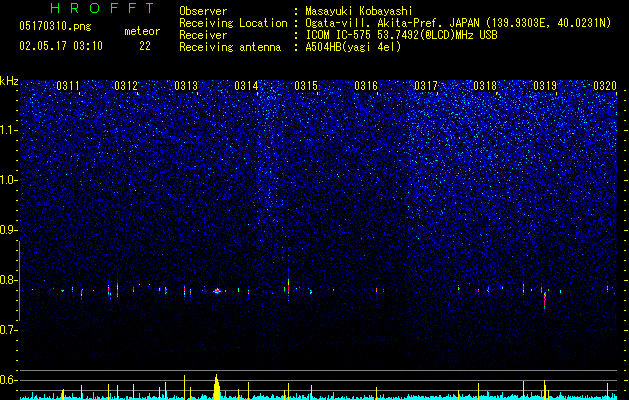Select the file name 05170310.png
The image size is (629, 400).
pos(55,26)
